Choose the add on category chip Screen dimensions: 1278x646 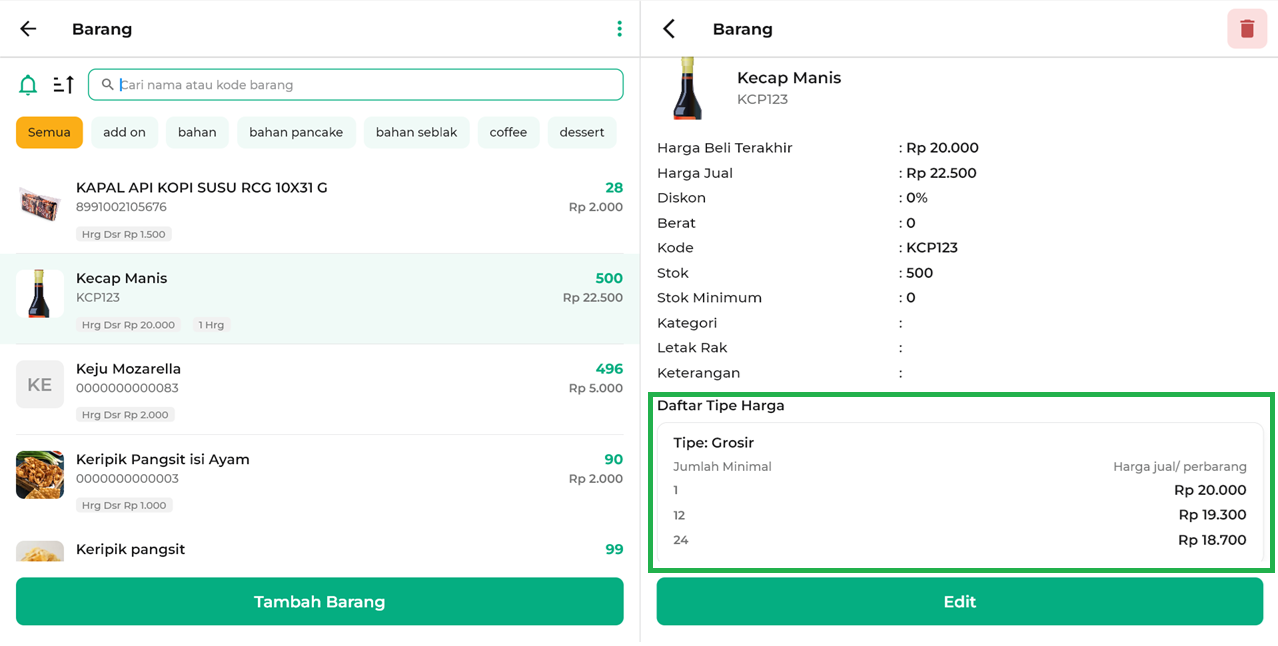click(x=124, y=132)
